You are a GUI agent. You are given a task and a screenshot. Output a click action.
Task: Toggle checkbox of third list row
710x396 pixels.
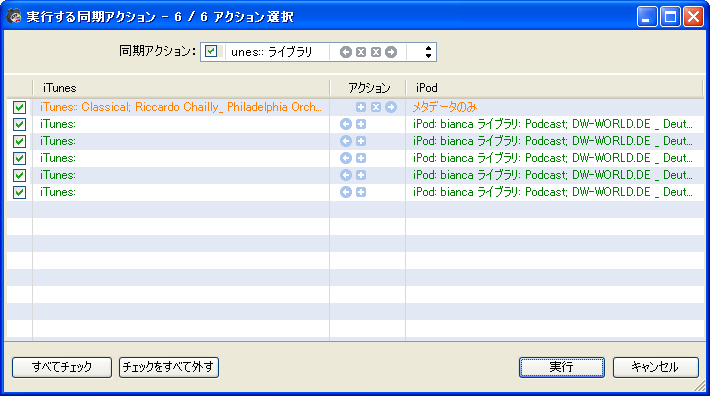pyautogui.click(x=19, y=141)
